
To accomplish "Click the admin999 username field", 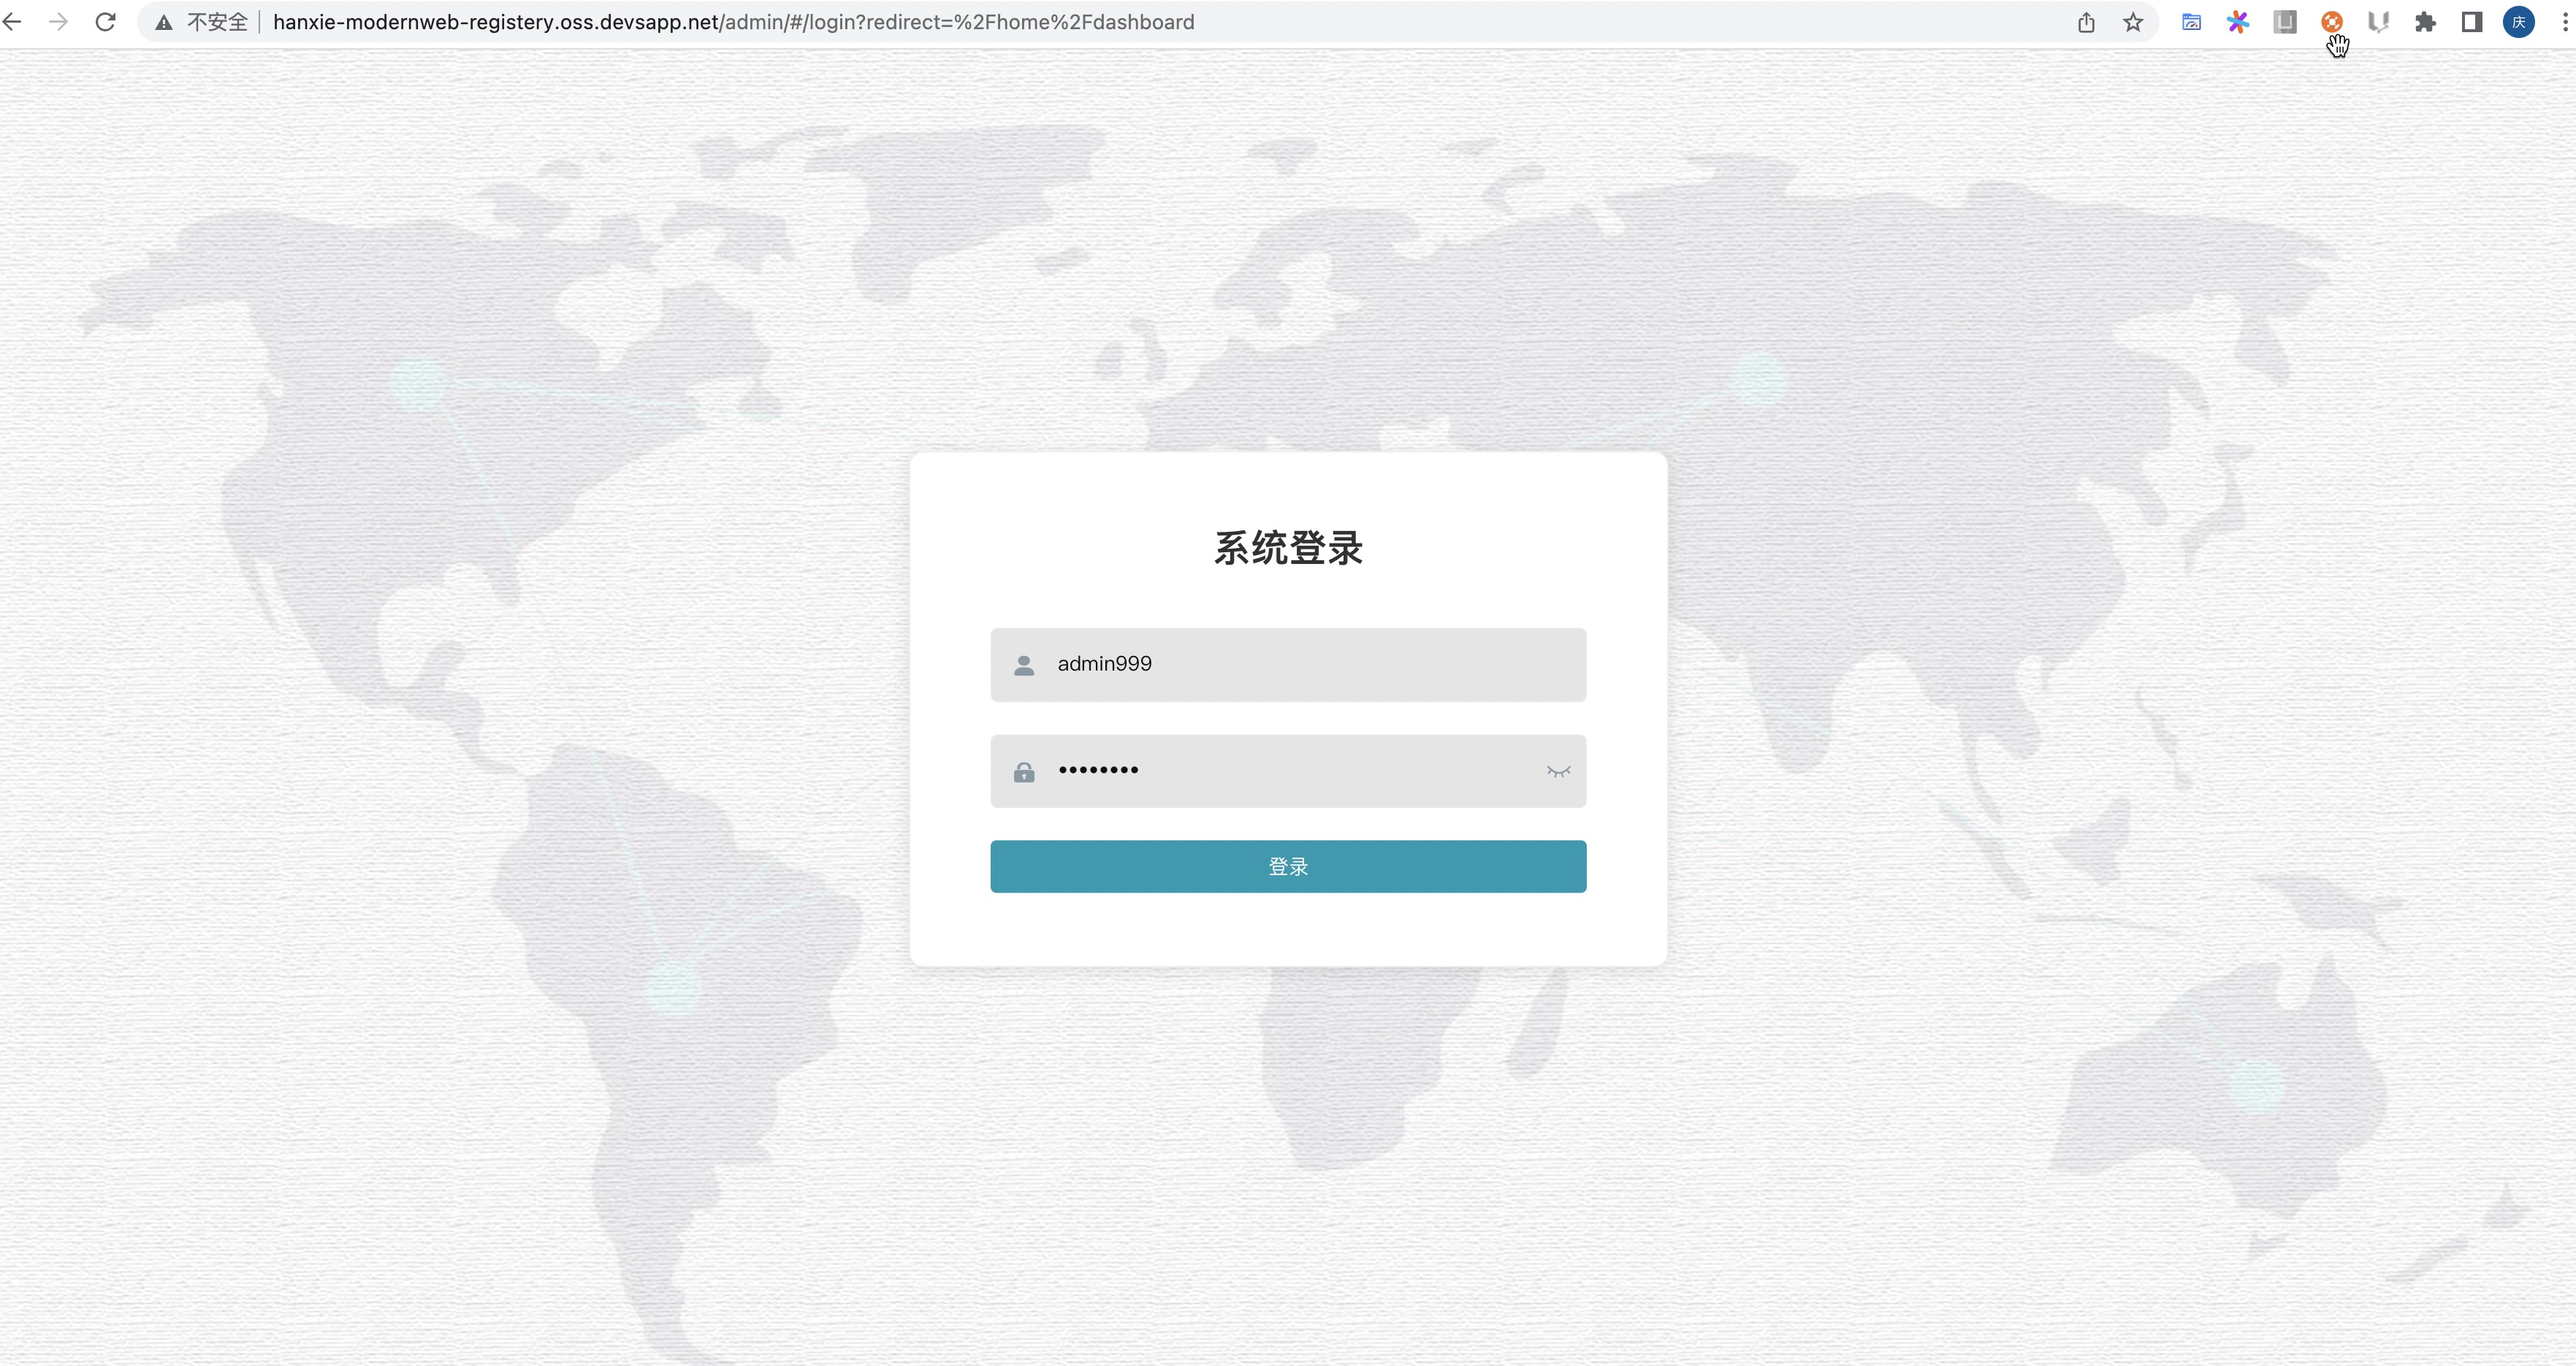I will click(1300, 664).
